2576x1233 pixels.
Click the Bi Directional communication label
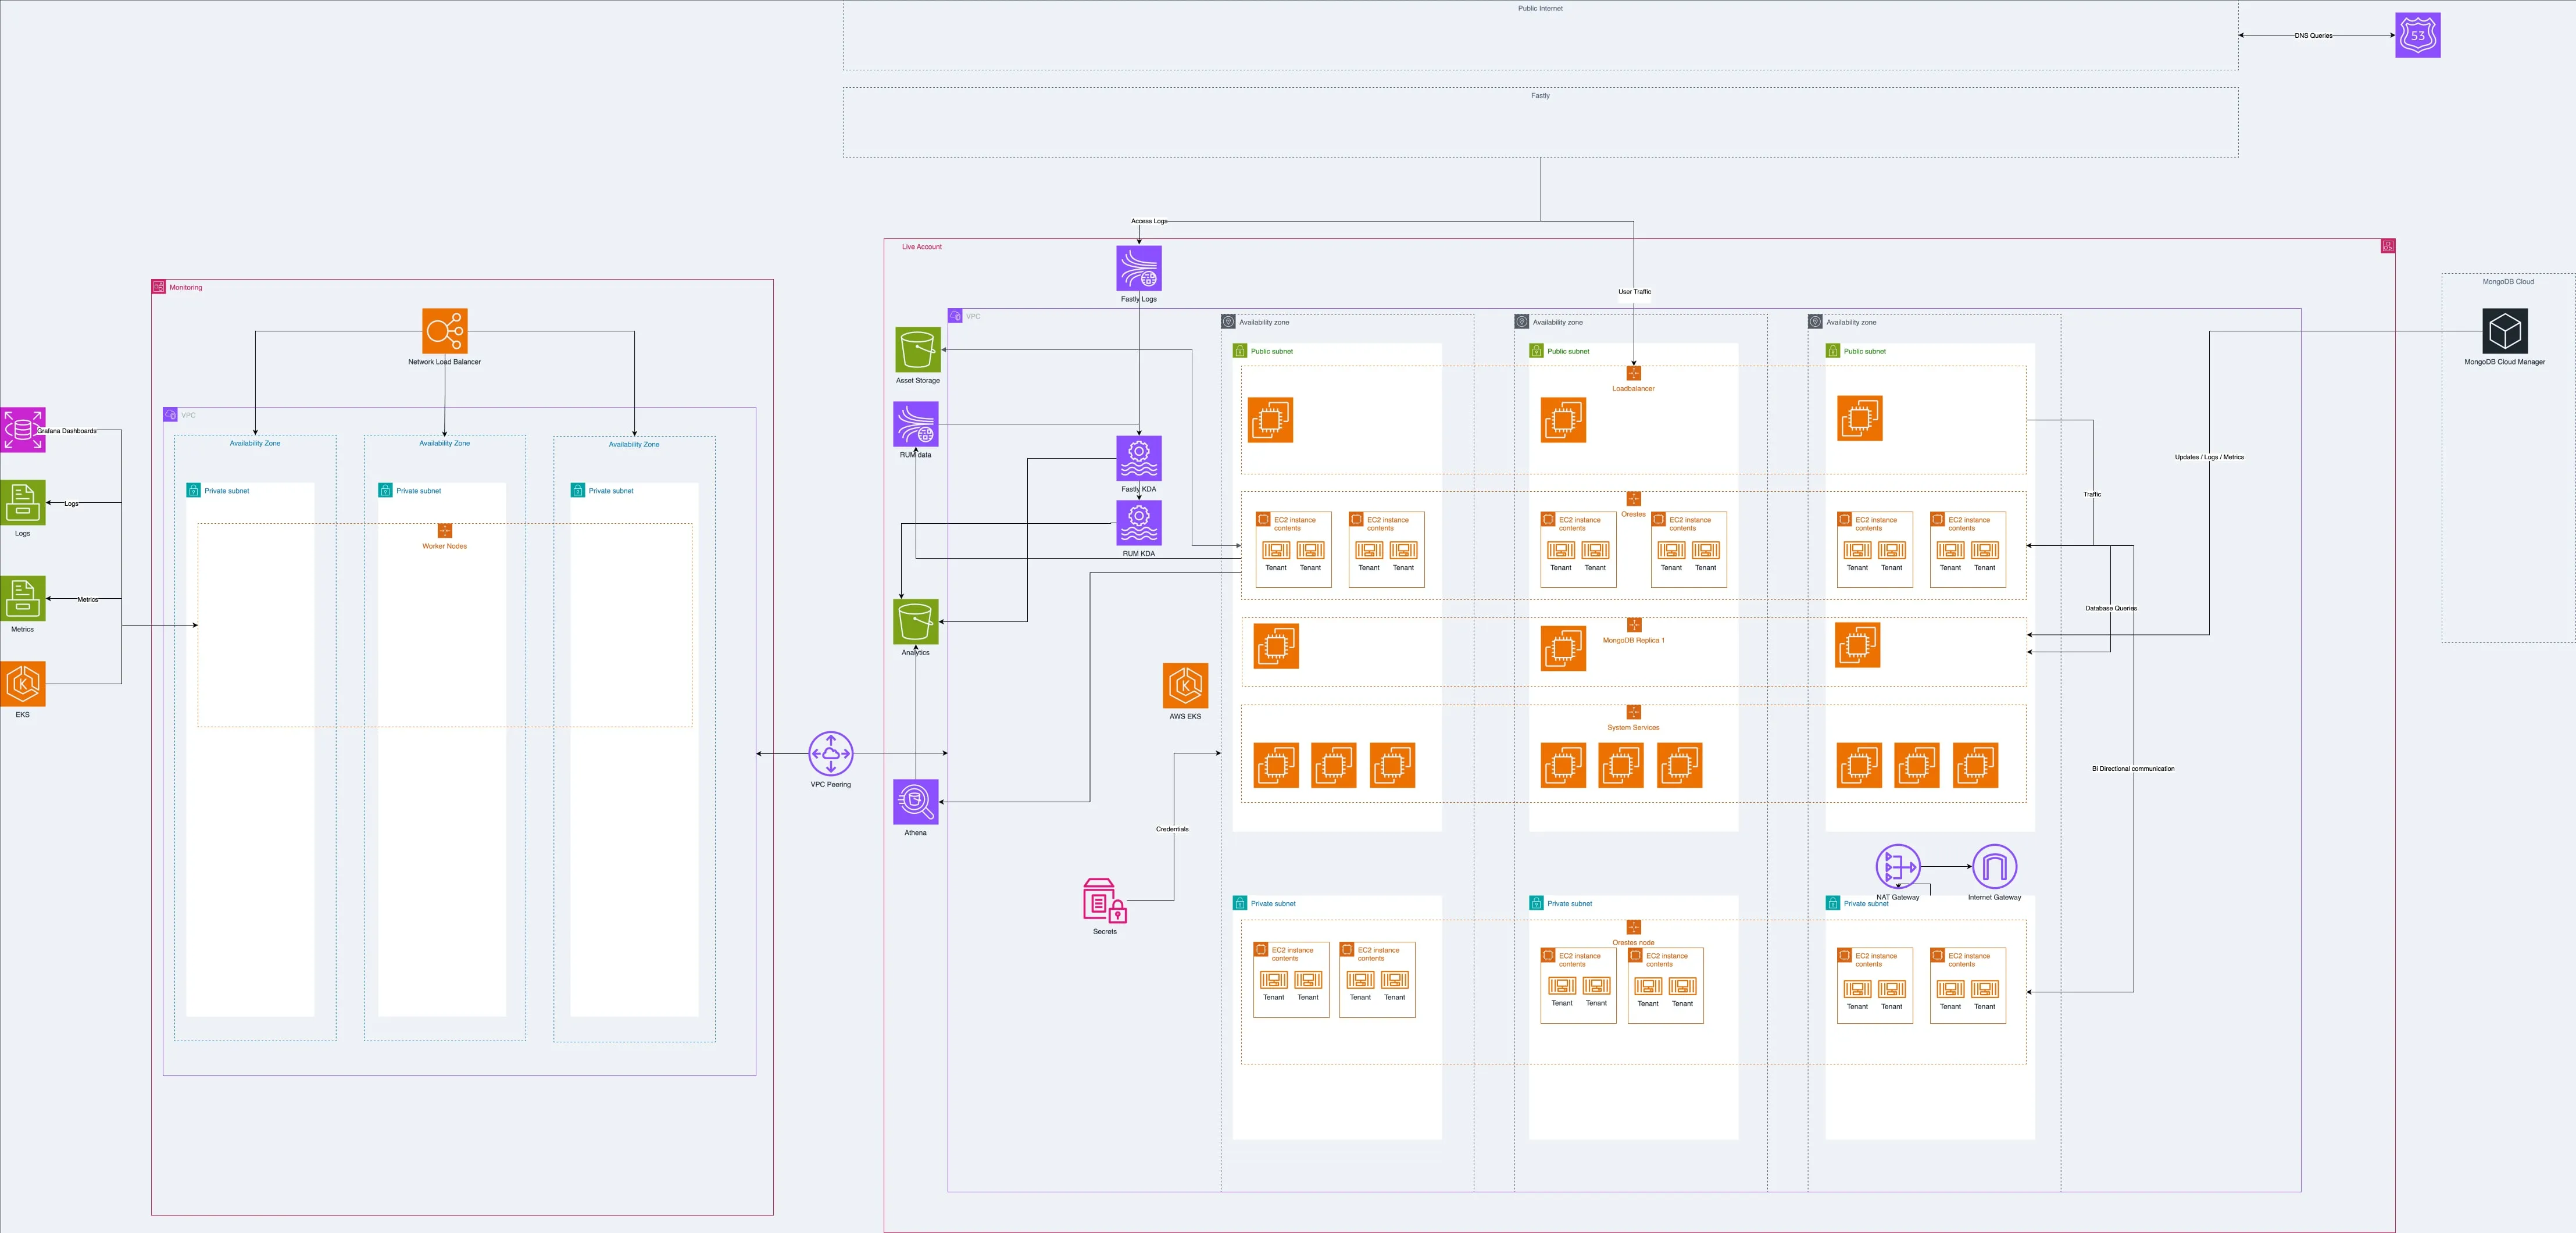click(x=2133, y=769)
